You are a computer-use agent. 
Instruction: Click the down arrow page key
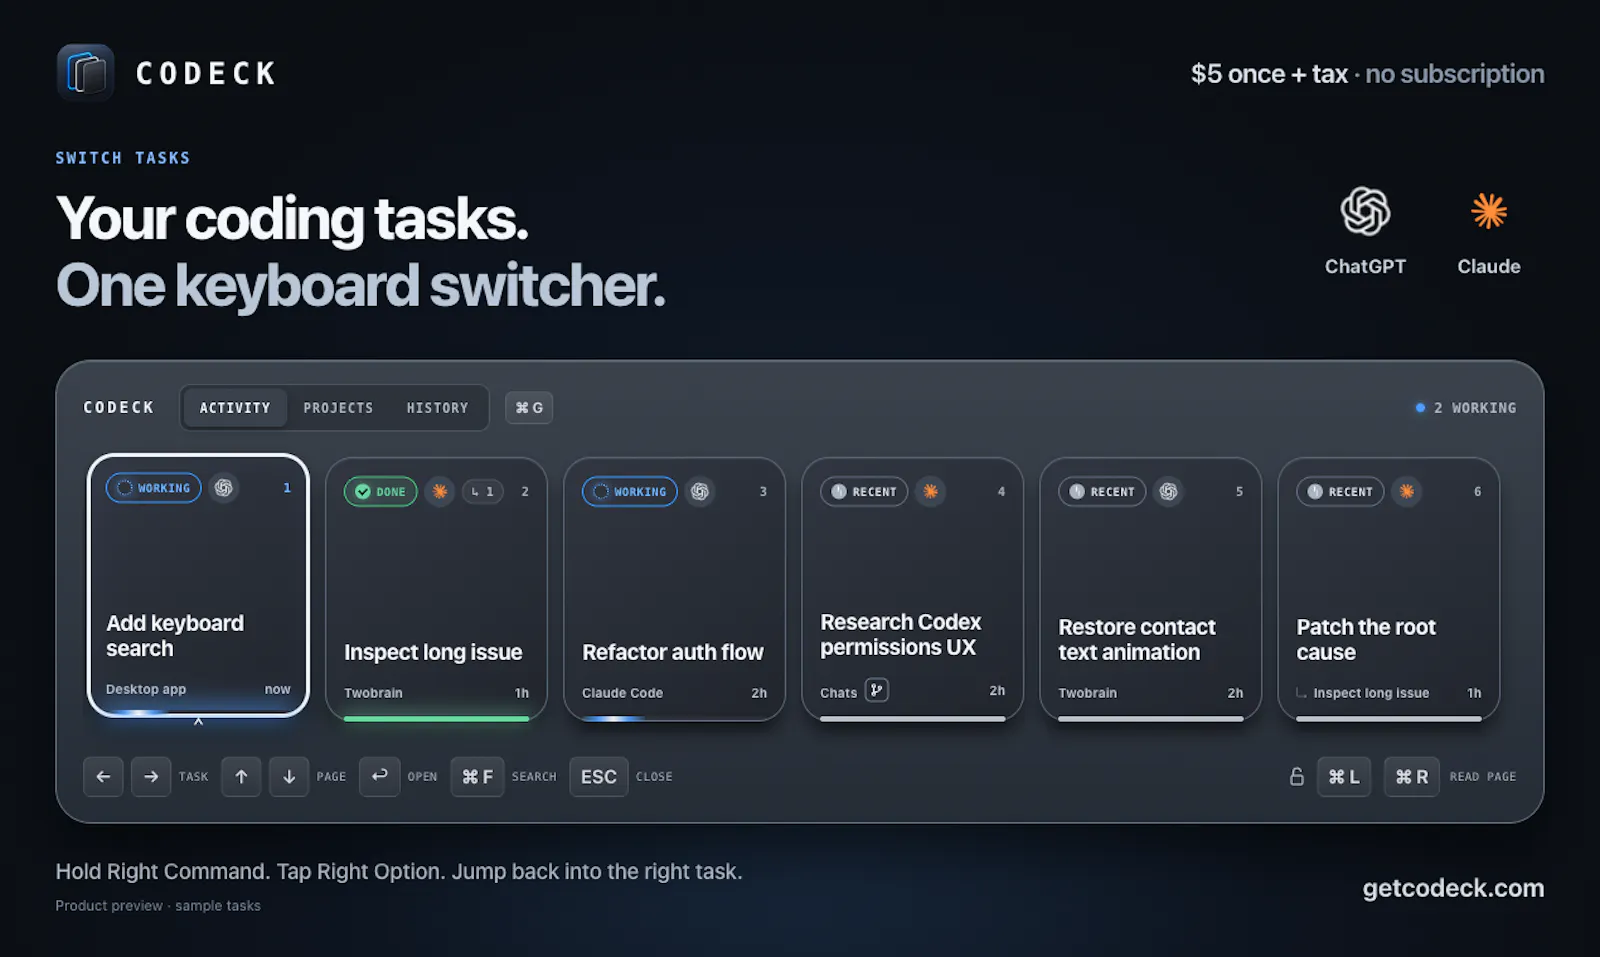point(289,777)
